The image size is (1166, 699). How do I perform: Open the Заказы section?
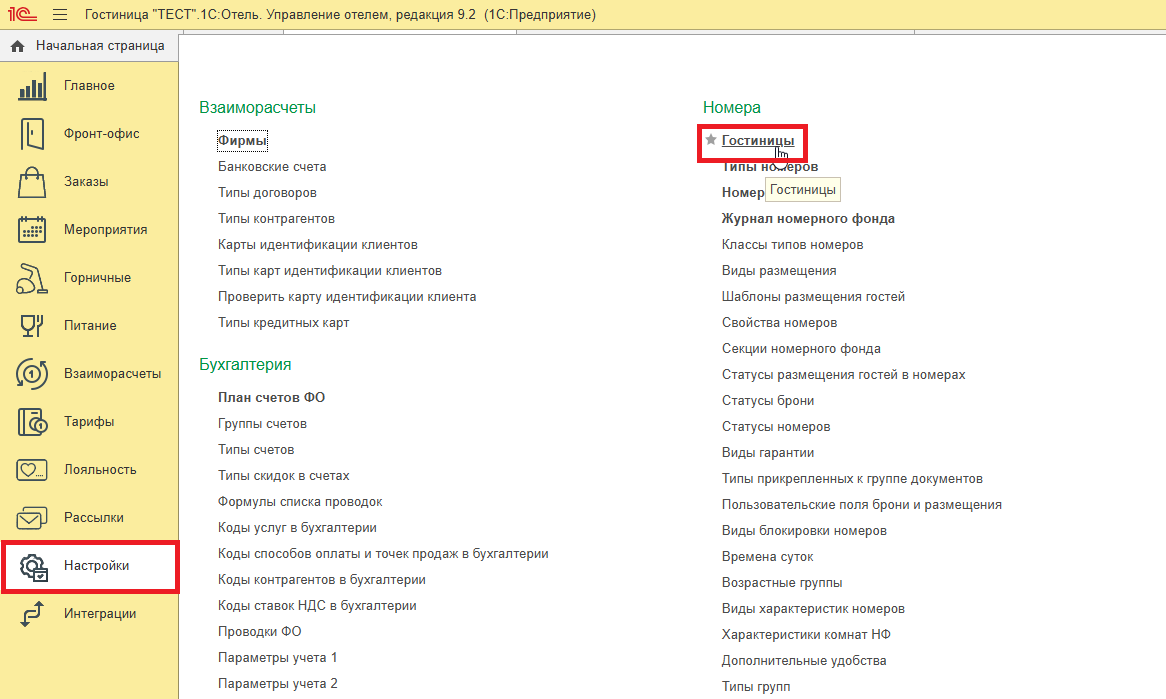coord(89,182)
